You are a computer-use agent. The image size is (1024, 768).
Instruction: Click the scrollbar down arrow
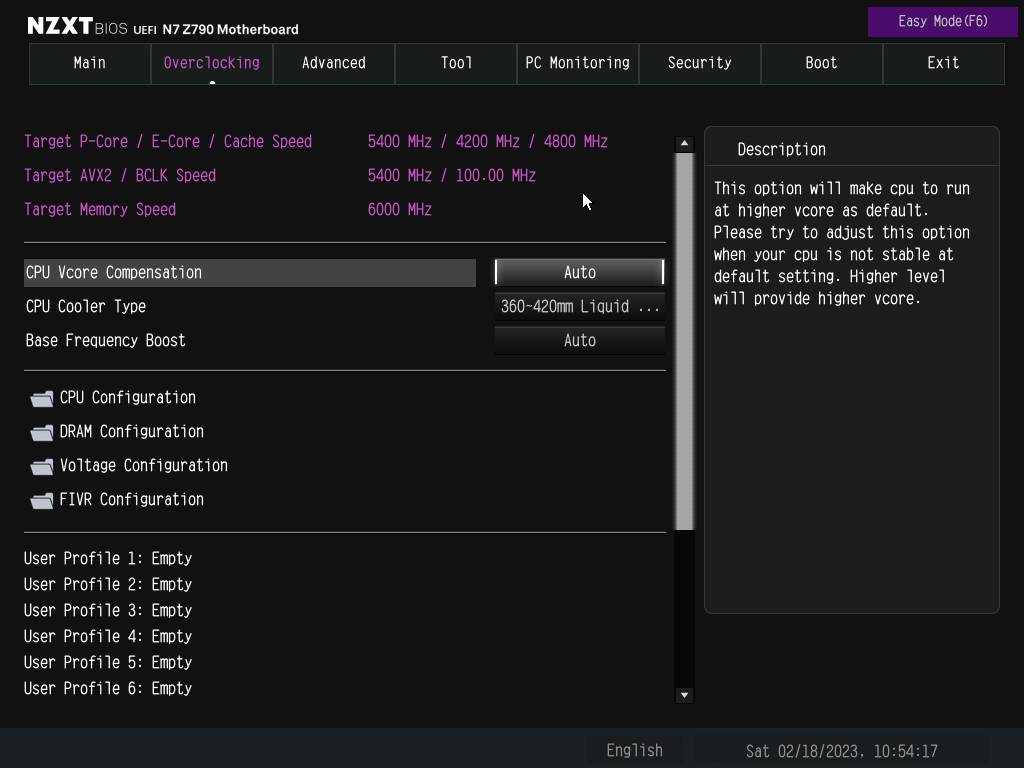[684, 694]
